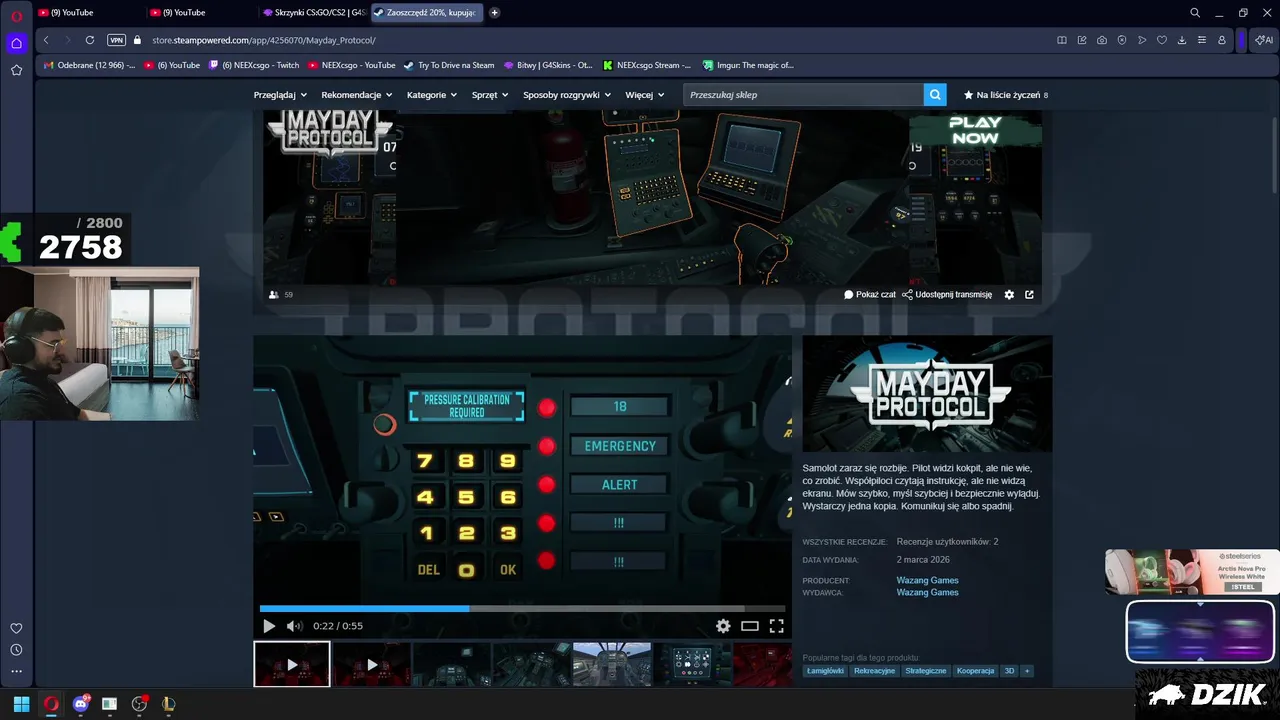
Task: Open ad blocker shield icon
Action: pos(1122,40)
